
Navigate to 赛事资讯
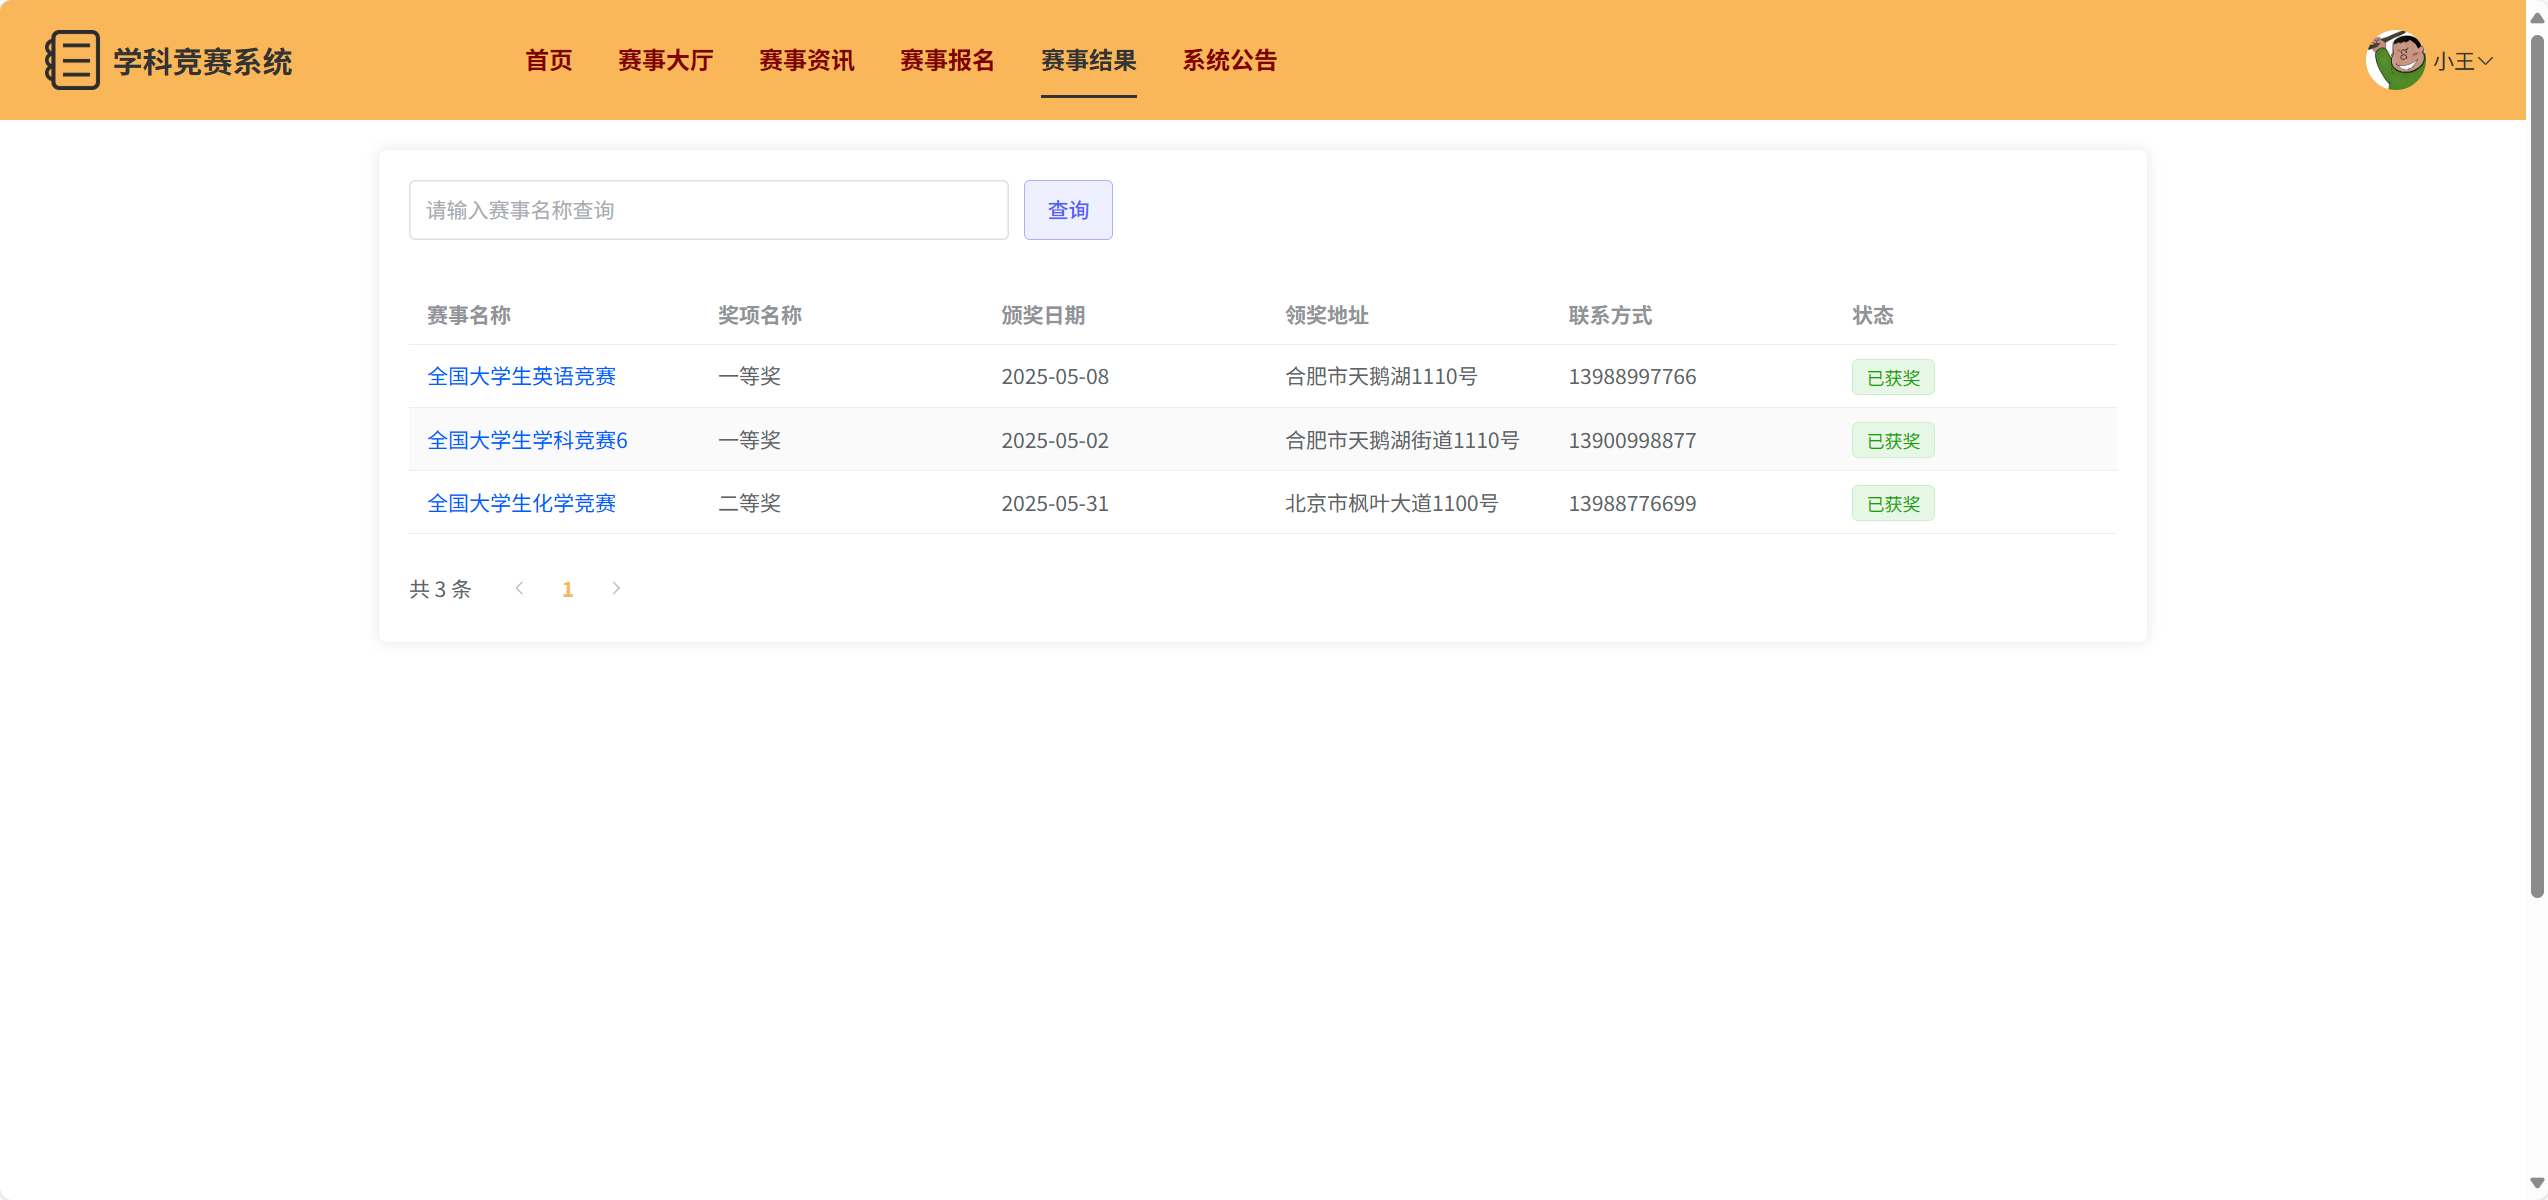point(806,60)
